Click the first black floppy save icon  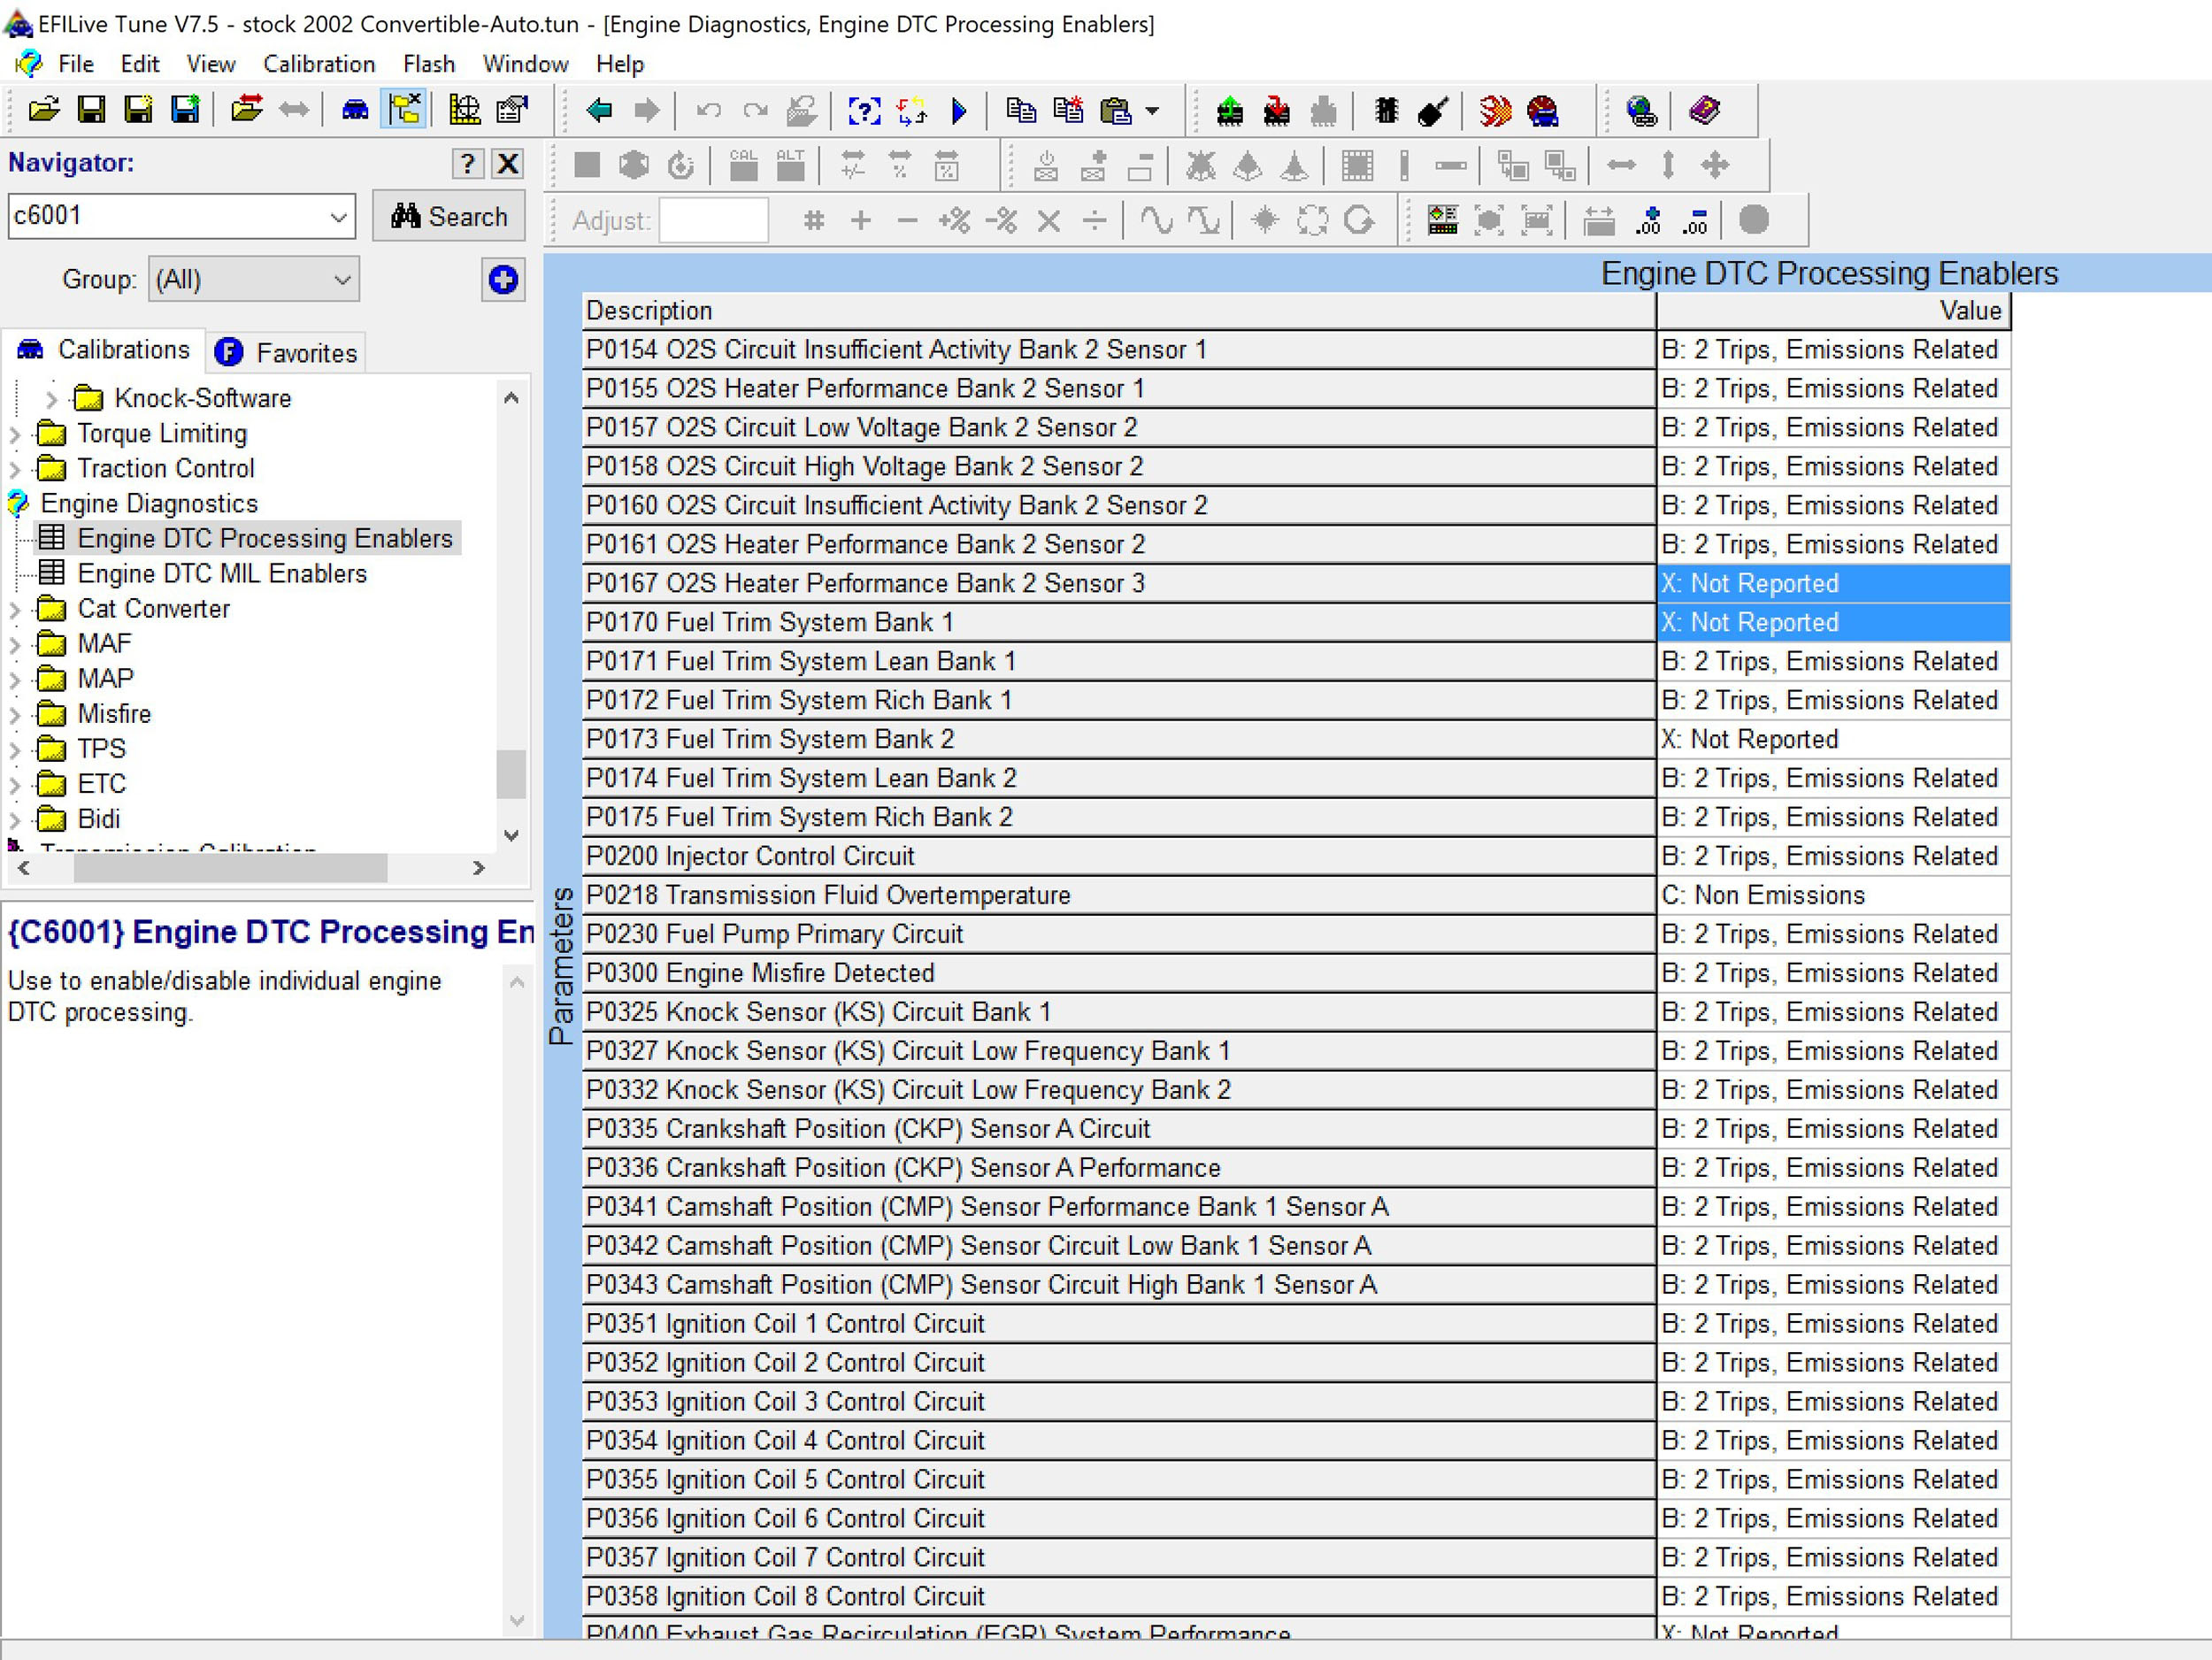click(x=91, y=109)
